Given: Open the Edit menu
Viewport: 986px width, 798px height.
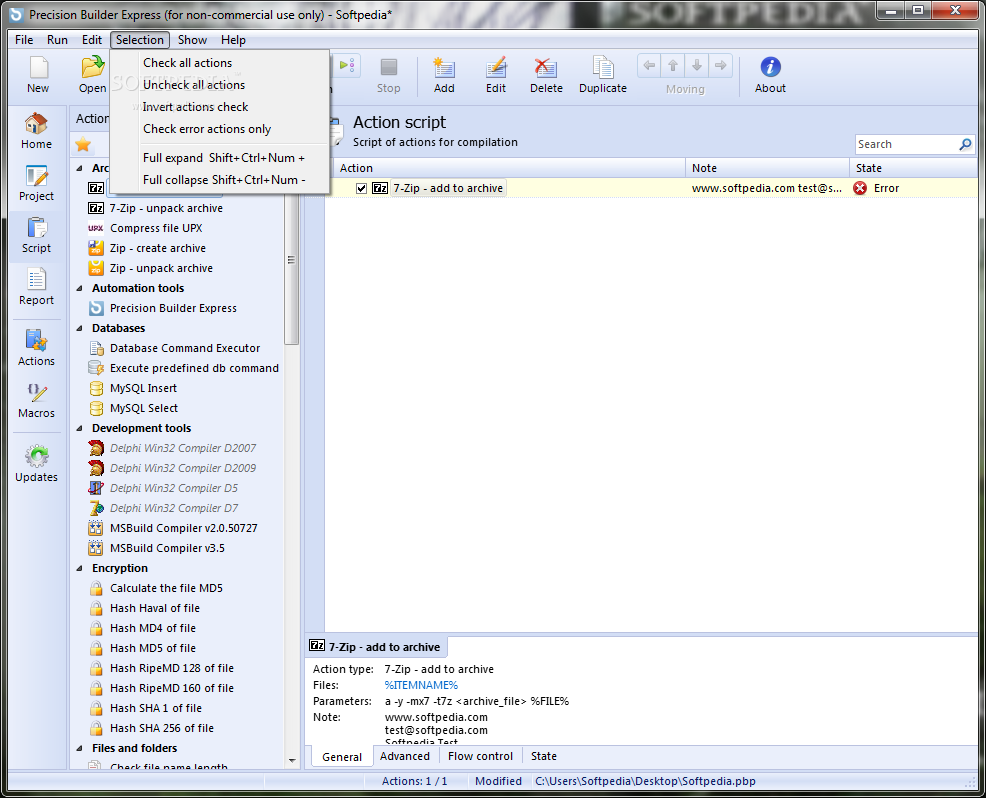Looking at the screenshot, I should [92, 40].
